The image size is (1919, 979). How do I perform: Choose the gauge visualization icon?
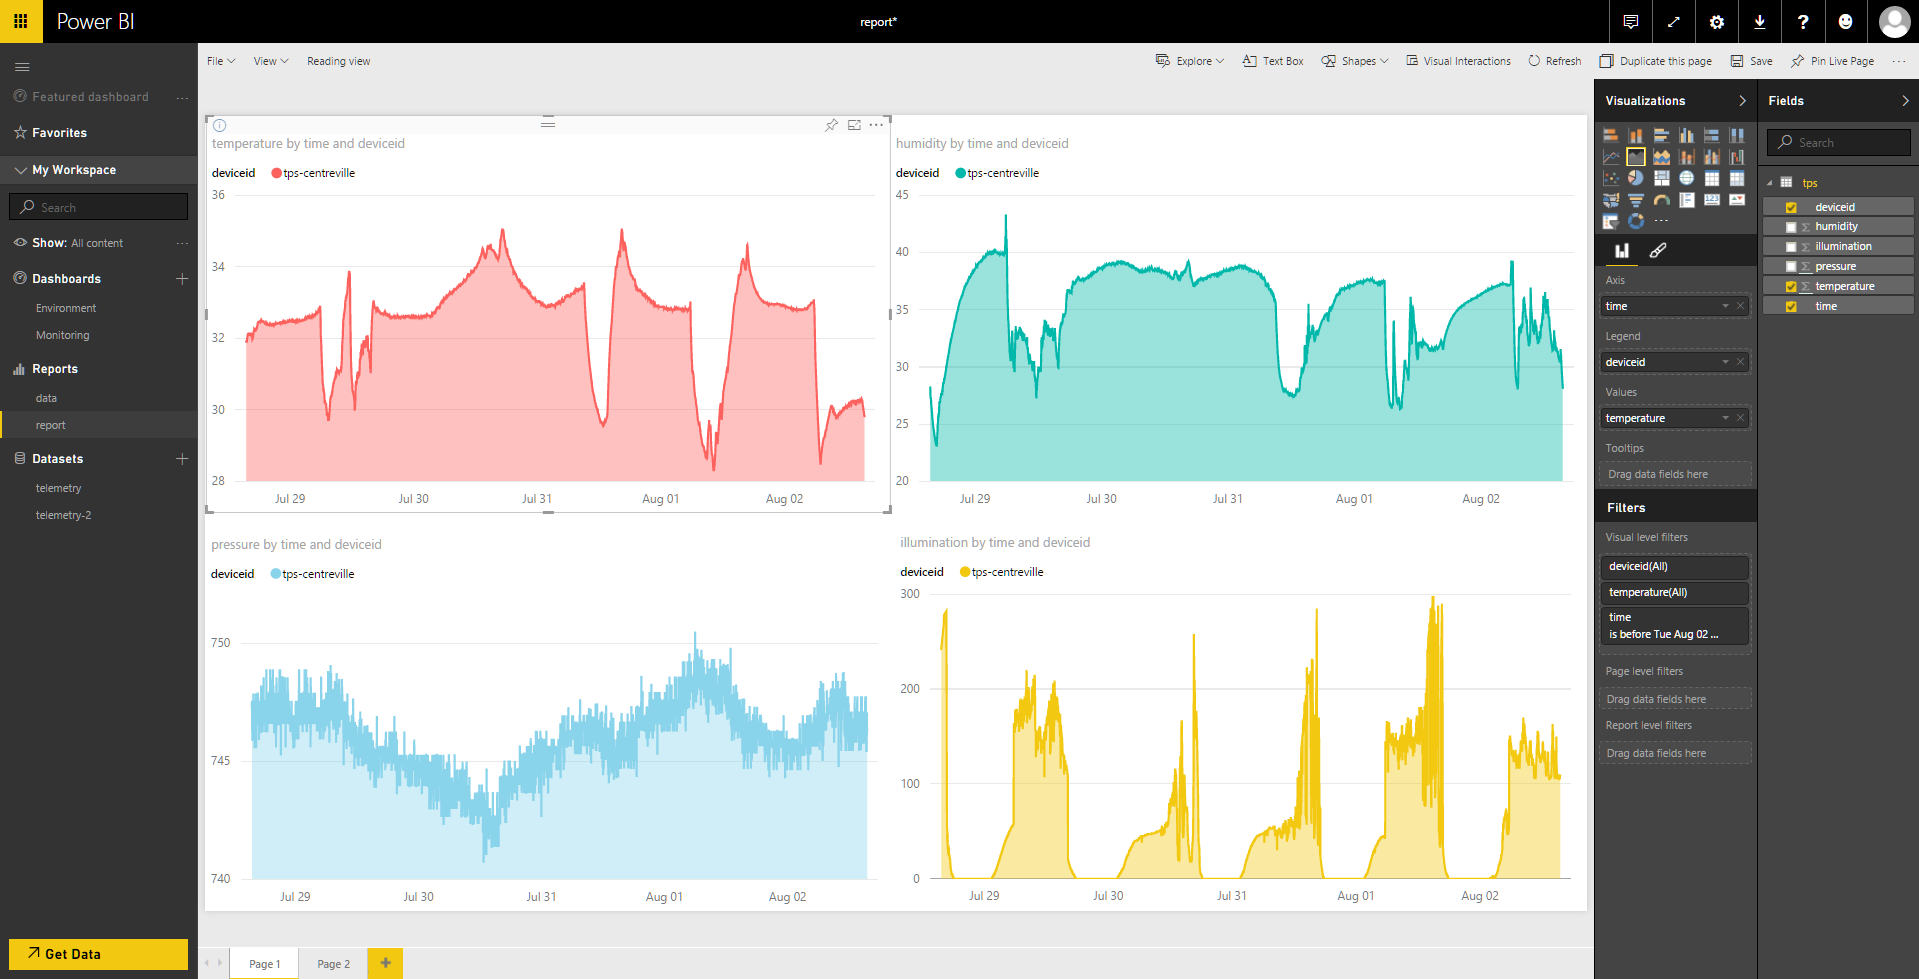[1661, 200]
